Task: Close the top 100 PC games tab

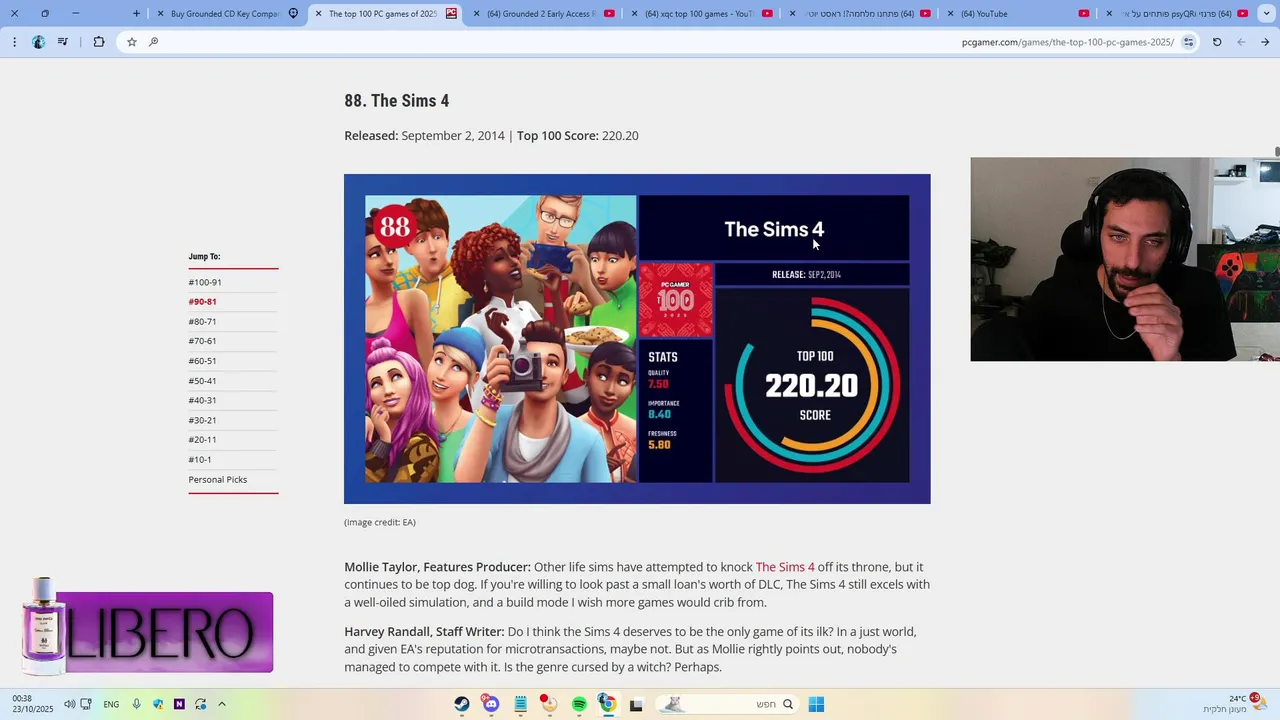Action: coord(319,14)
